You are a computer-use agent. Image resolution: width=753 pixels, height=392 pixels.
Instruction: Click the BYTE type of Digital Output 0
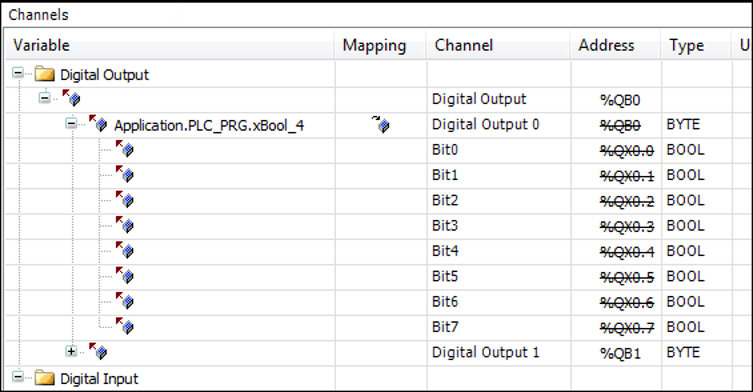(683, 124)
